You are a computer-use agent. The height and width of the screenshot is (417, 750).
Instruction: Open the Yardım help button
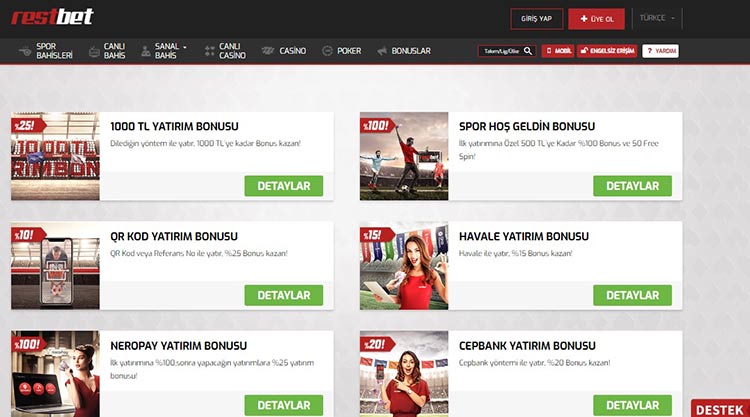pos(660,51)
